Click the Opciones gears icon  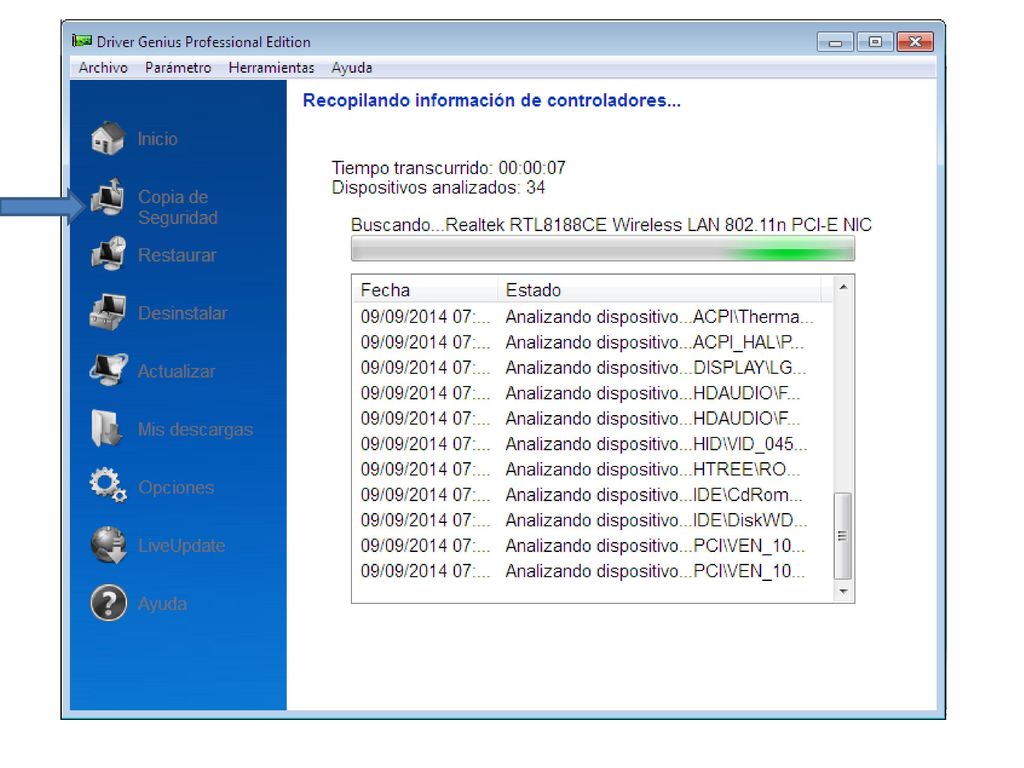108,487
